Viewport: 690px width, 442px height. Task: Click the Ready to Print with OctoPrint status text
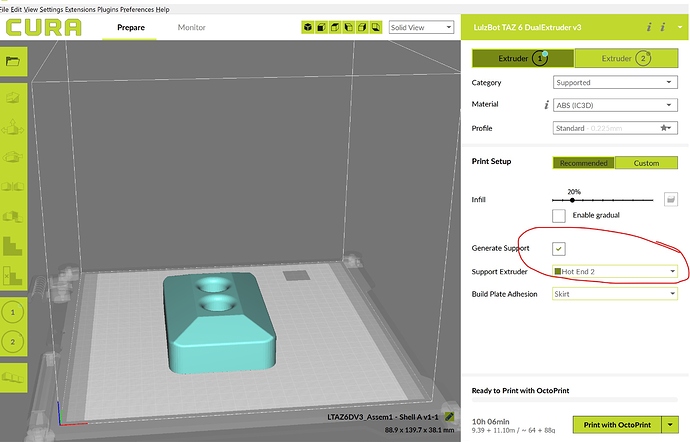tap(520, 390)
